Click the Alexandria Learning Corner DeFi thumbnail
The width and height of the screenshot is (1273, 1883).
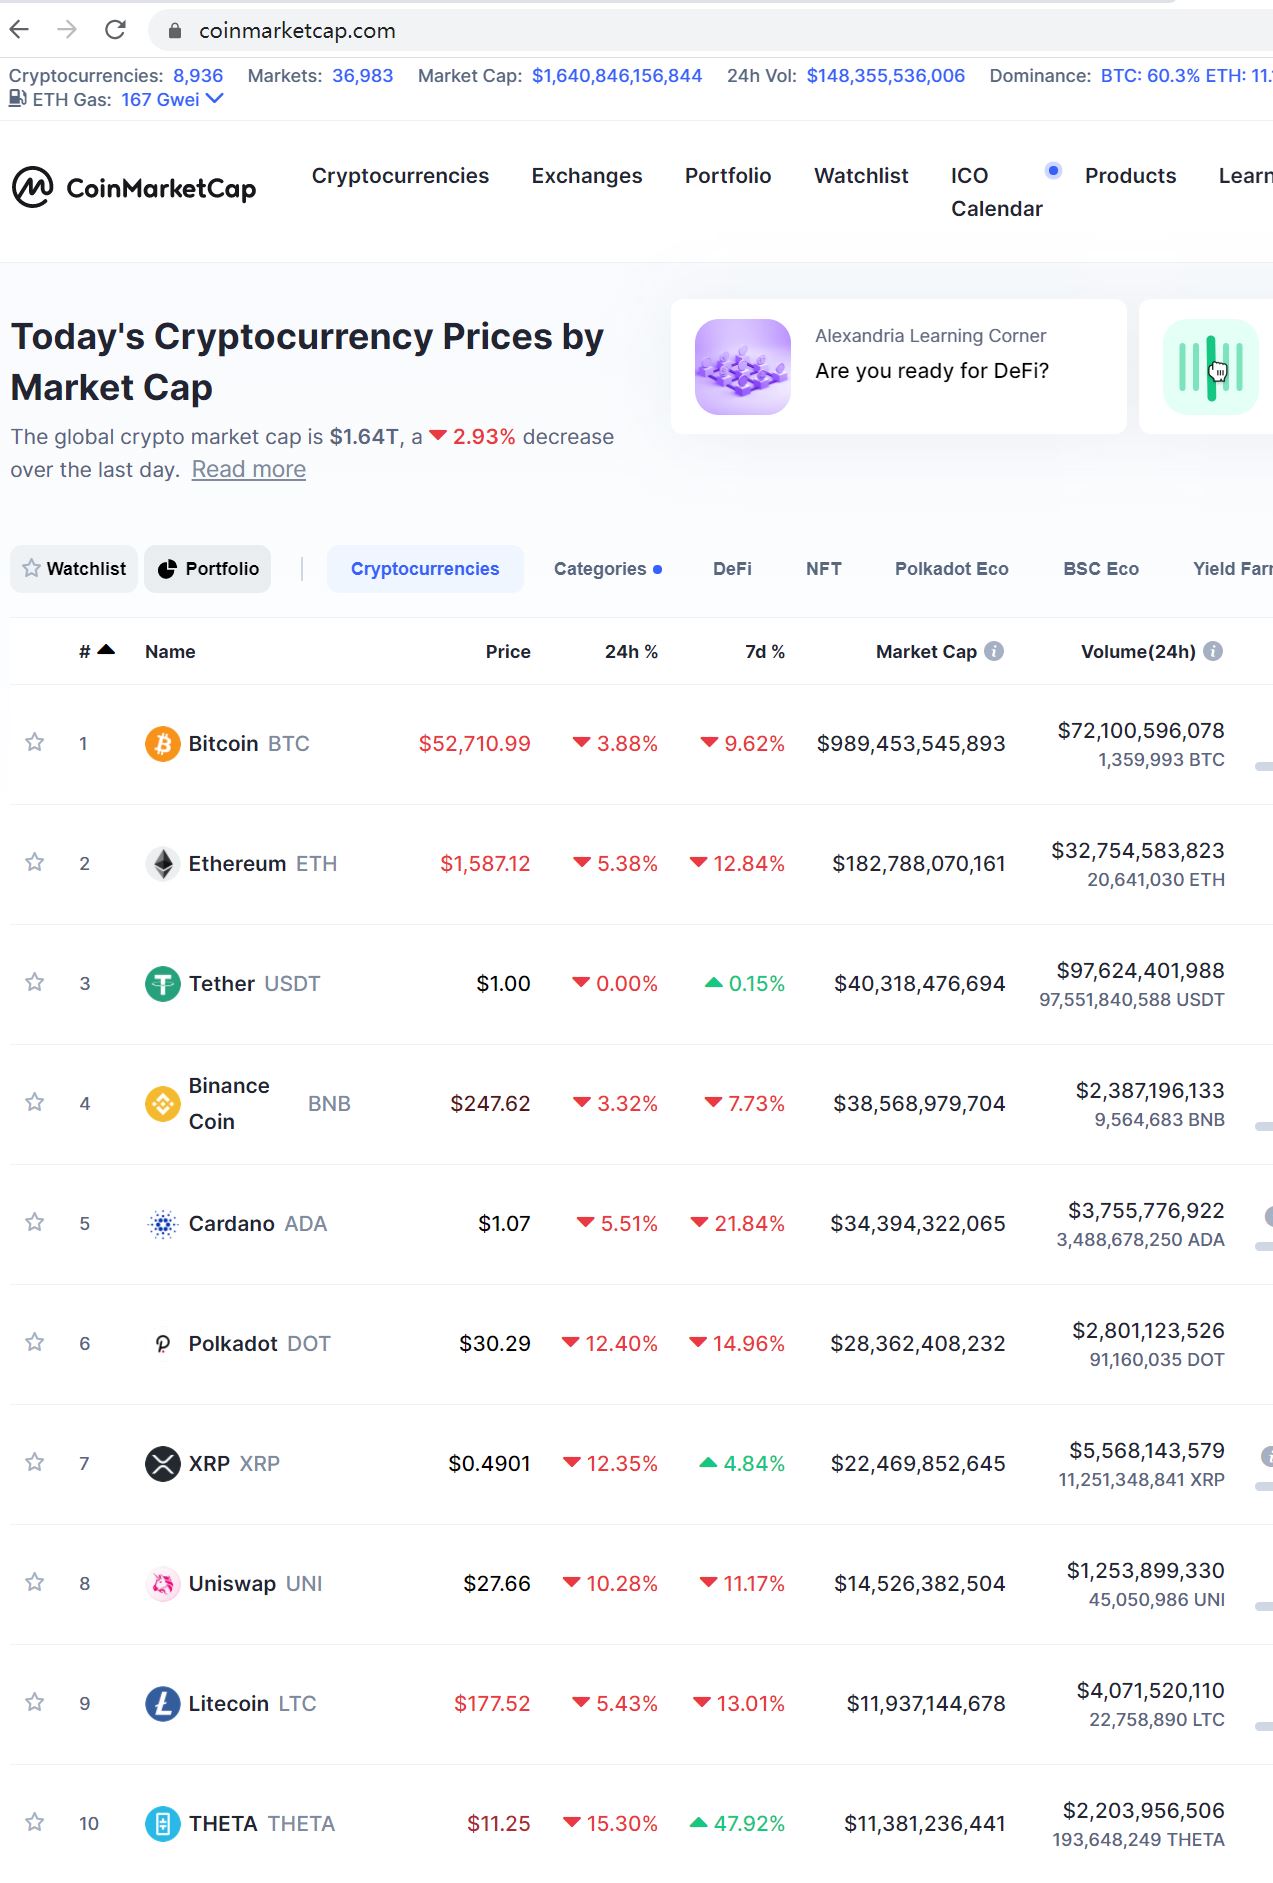(743, 367)
